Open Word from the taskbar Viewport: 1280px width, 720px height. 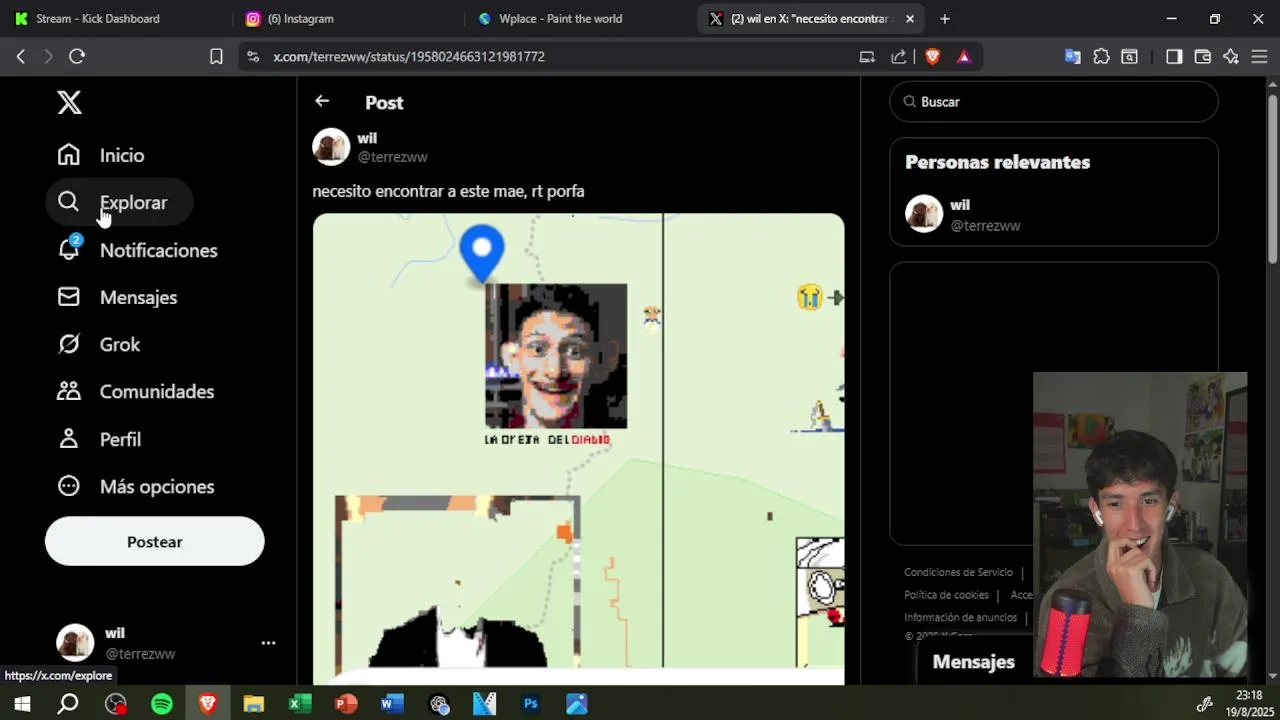tap(392, 704)
